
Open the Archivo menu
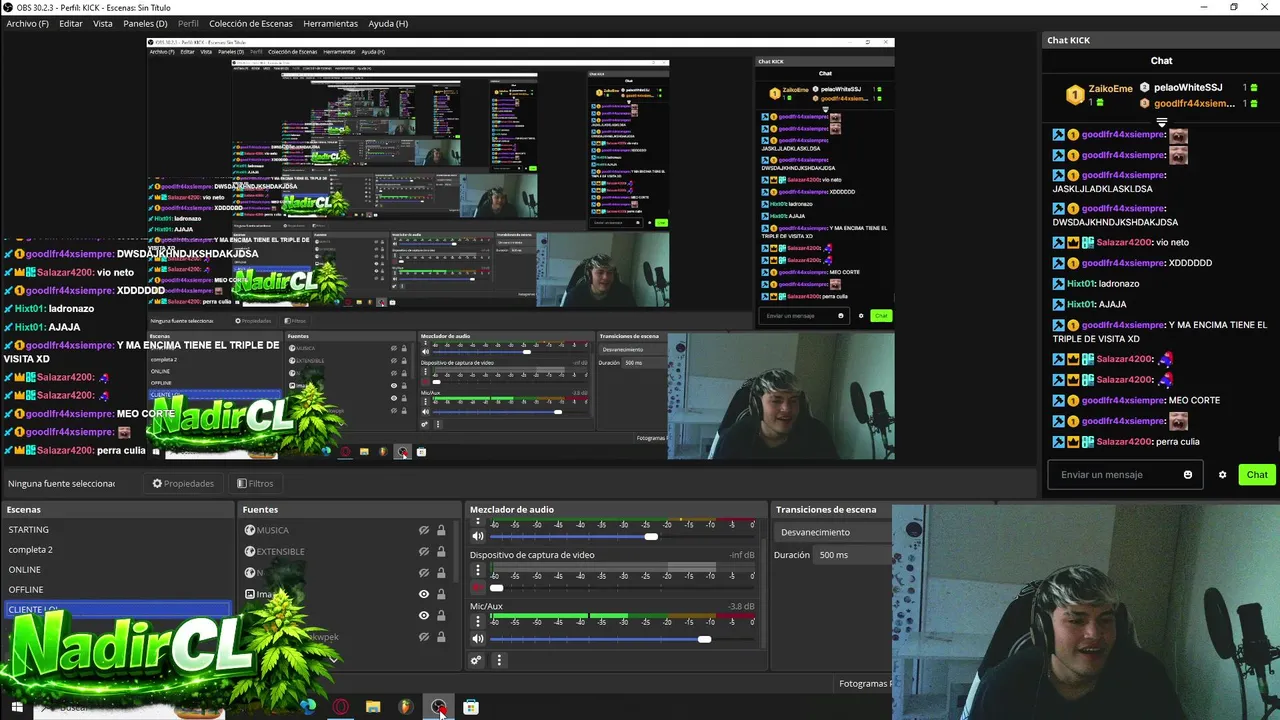pyautogui.click(x=28, y=23)
